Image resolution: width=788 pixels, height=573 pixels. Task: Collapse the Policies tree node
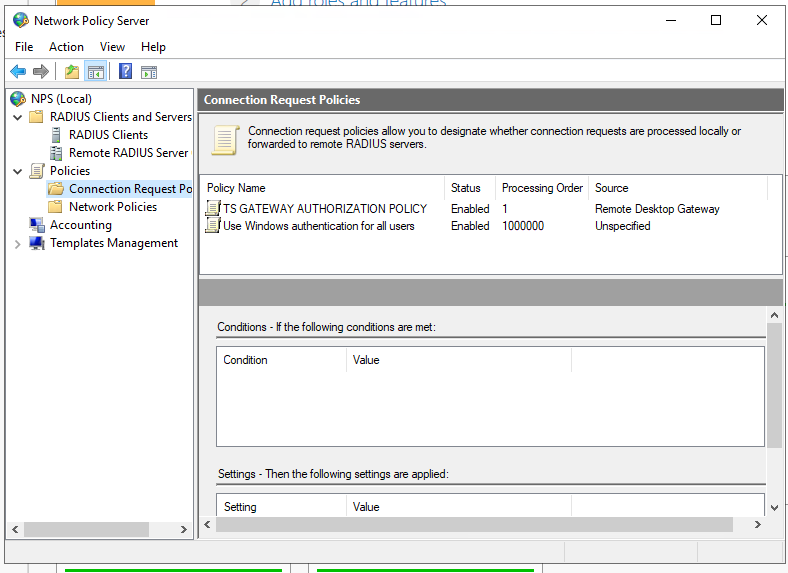pos(18,171)
